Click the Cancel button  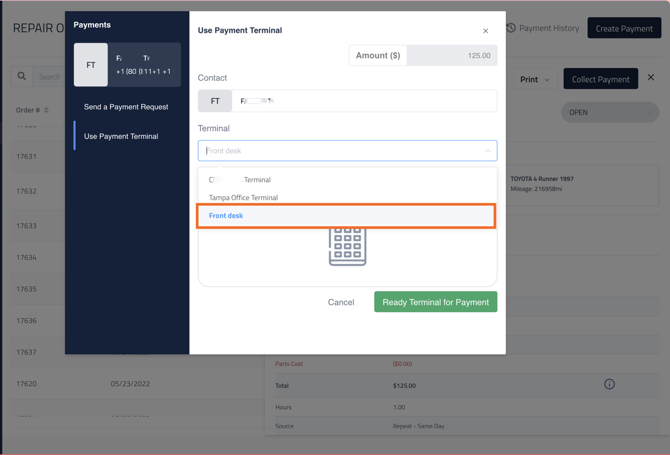(341, 302)
